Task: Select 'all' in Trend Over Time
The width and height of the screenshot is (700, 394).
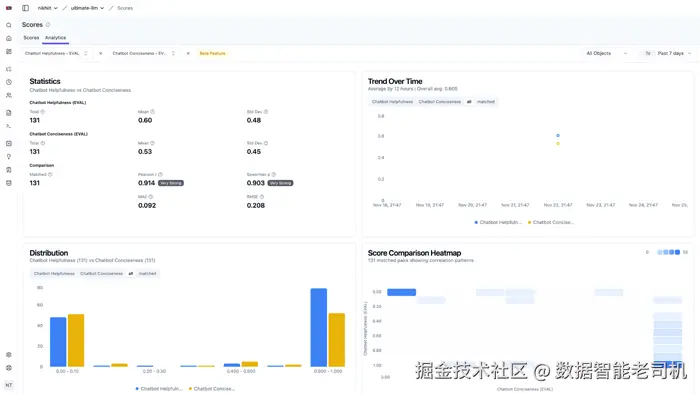Action: (469, 102)
